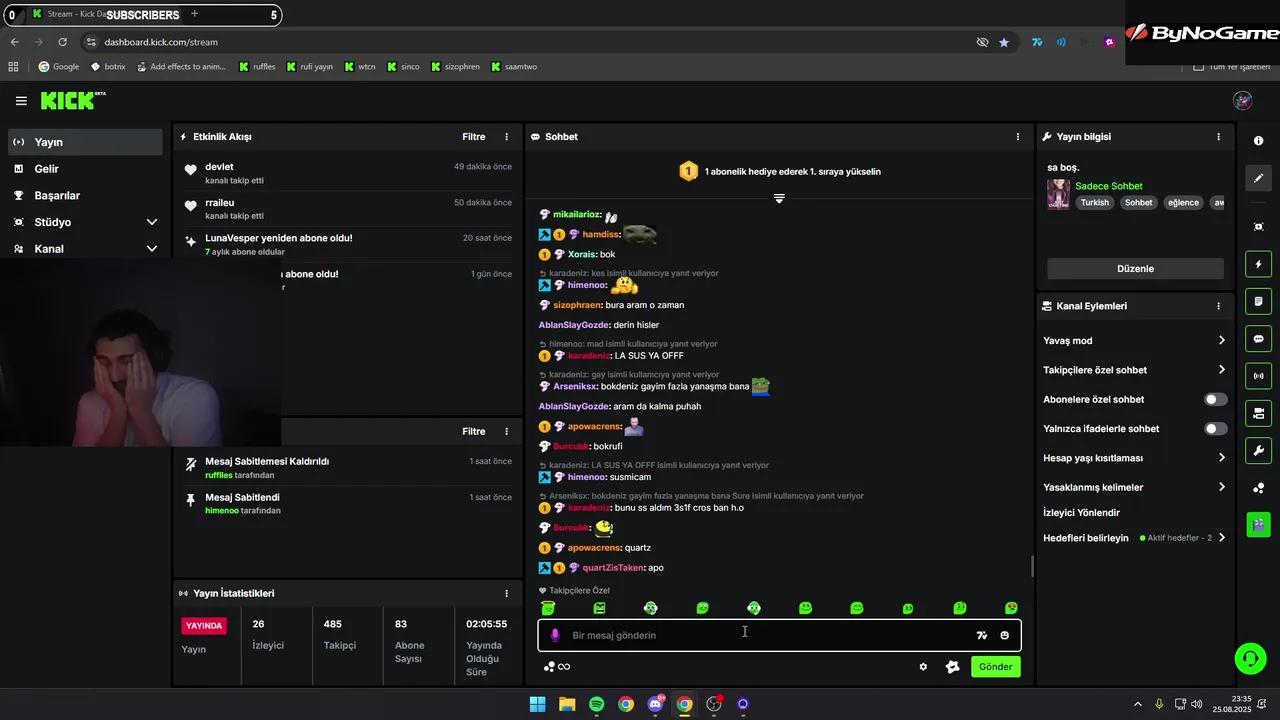Open Etkinlik Akışı panel options menu

pos(506,137)
